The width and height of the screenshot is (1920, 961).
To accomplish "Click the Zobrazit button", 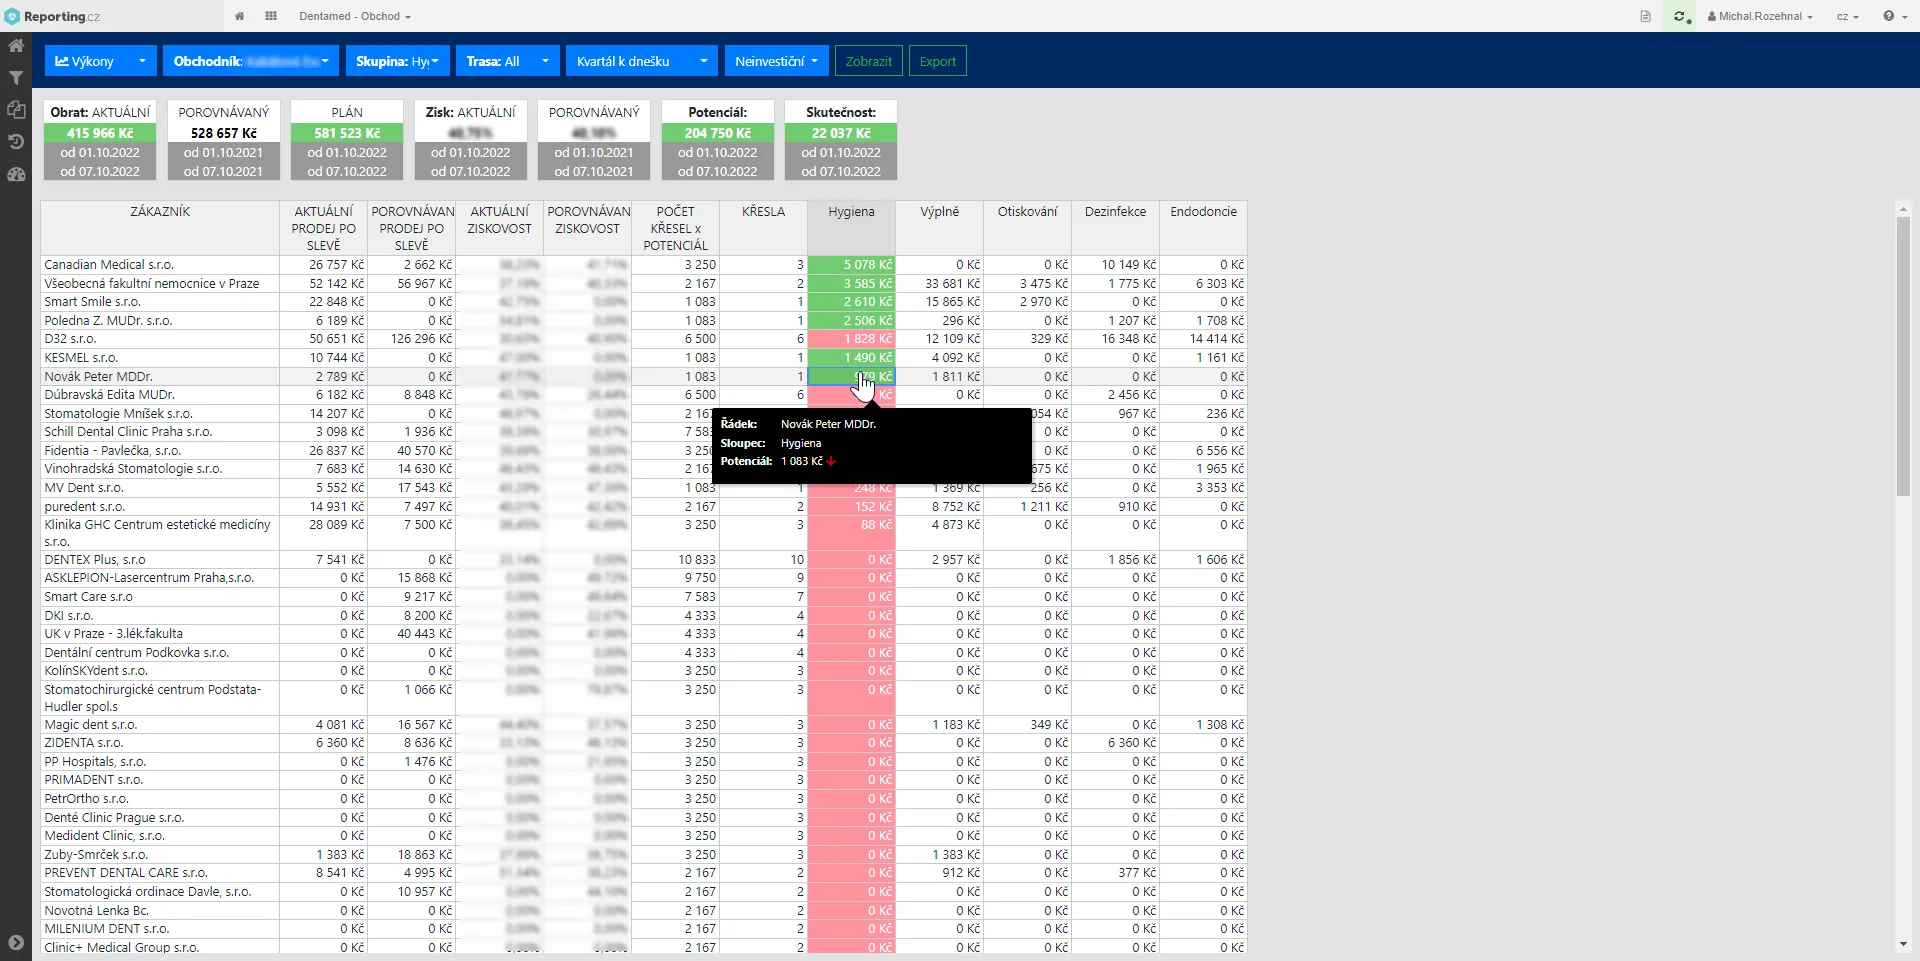I will point(868,61).
